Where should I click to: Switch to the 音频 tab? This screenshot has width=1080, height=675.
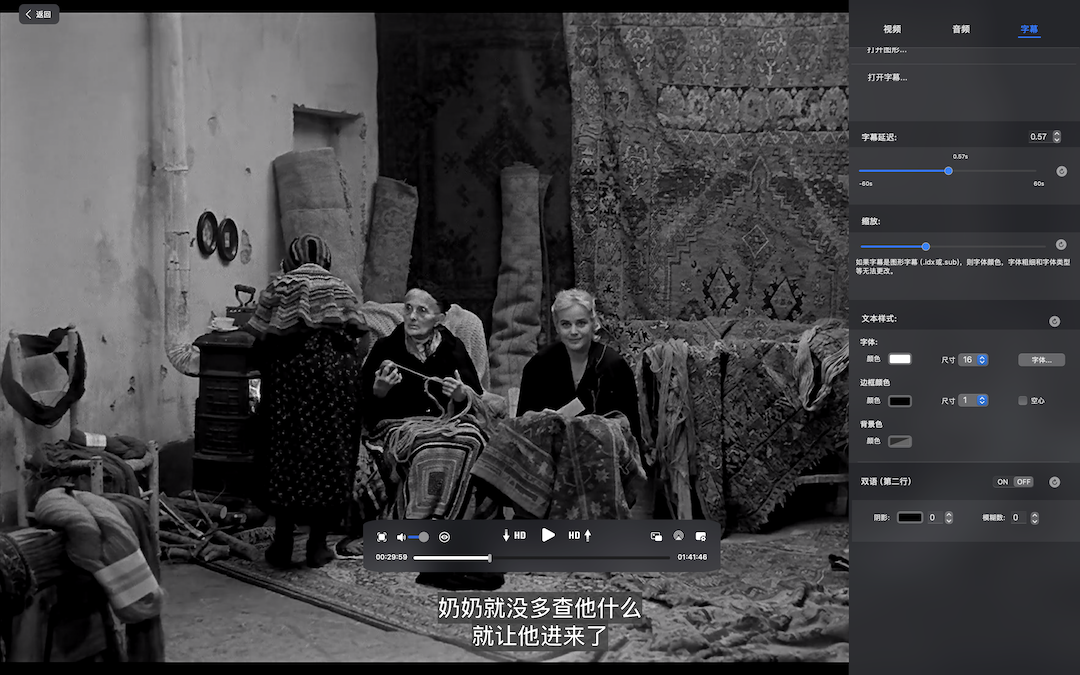(961, 29)
